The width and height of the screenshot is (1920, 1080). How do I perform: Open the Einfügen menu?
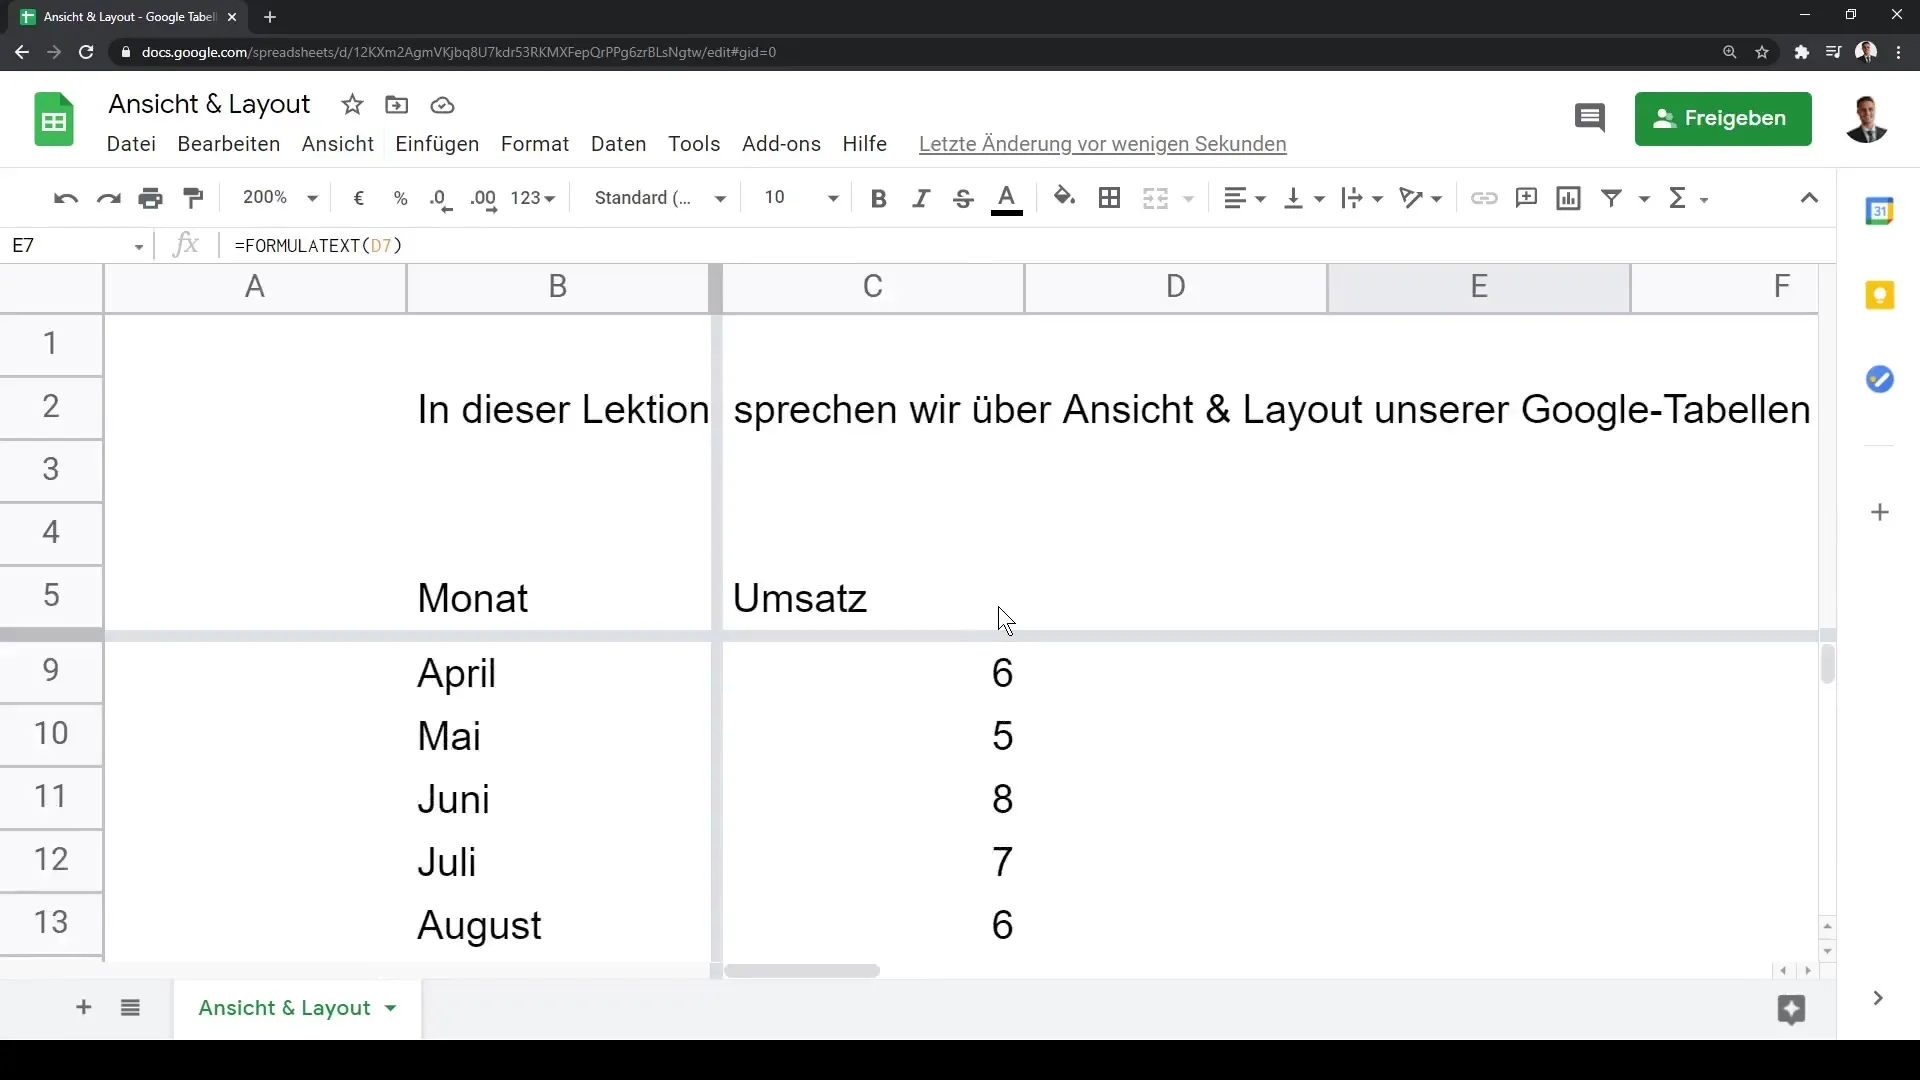coord(437,144)
